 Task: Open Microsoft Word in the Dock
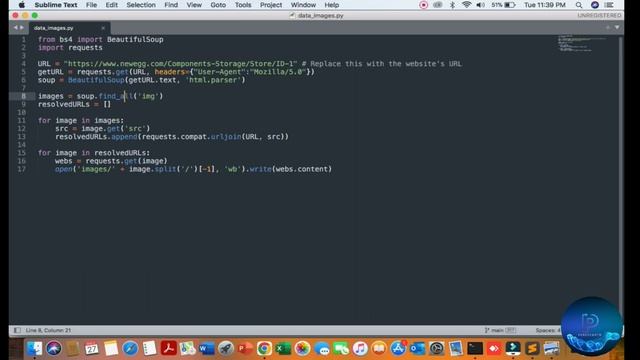pyautogui.click(x=207, y=348)
